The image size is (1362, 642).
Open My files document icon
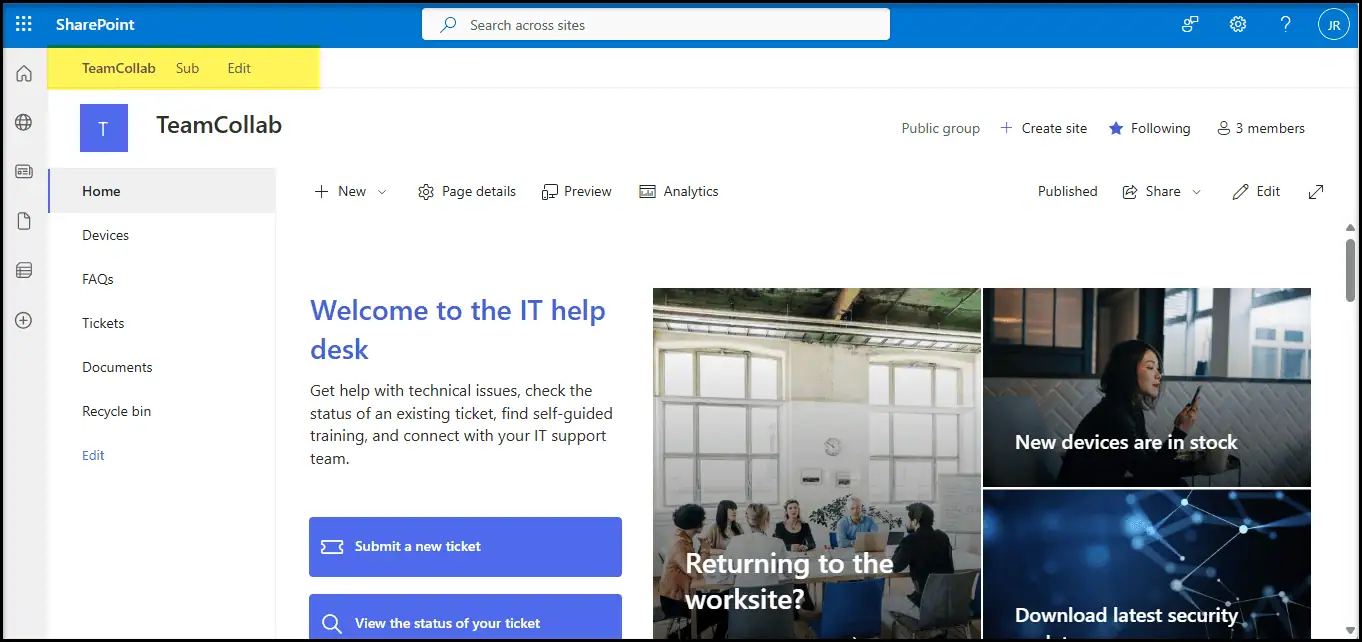pos(24,221)
